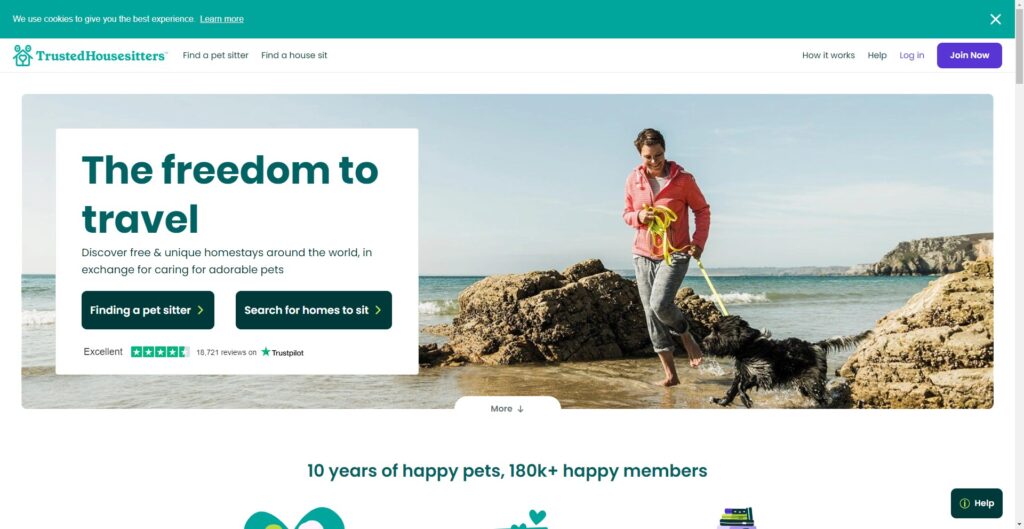This screenshot has height=529, width=1024.
Task: Follow the Learn more cookies link
Action: (221, 19)
